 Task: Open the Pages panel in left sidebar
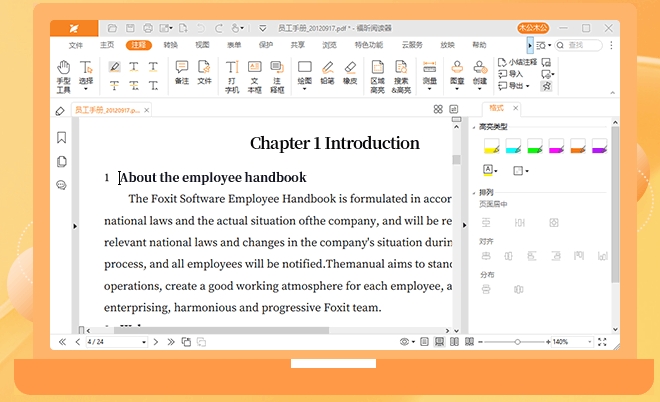pos(62,161)
